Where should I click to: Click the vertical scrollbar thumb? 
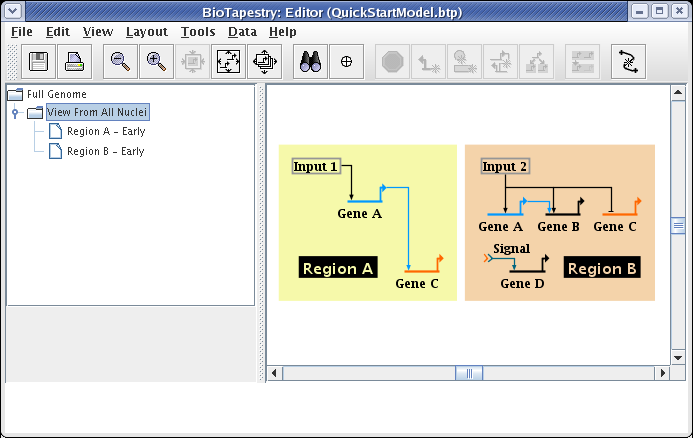point(677,227)
